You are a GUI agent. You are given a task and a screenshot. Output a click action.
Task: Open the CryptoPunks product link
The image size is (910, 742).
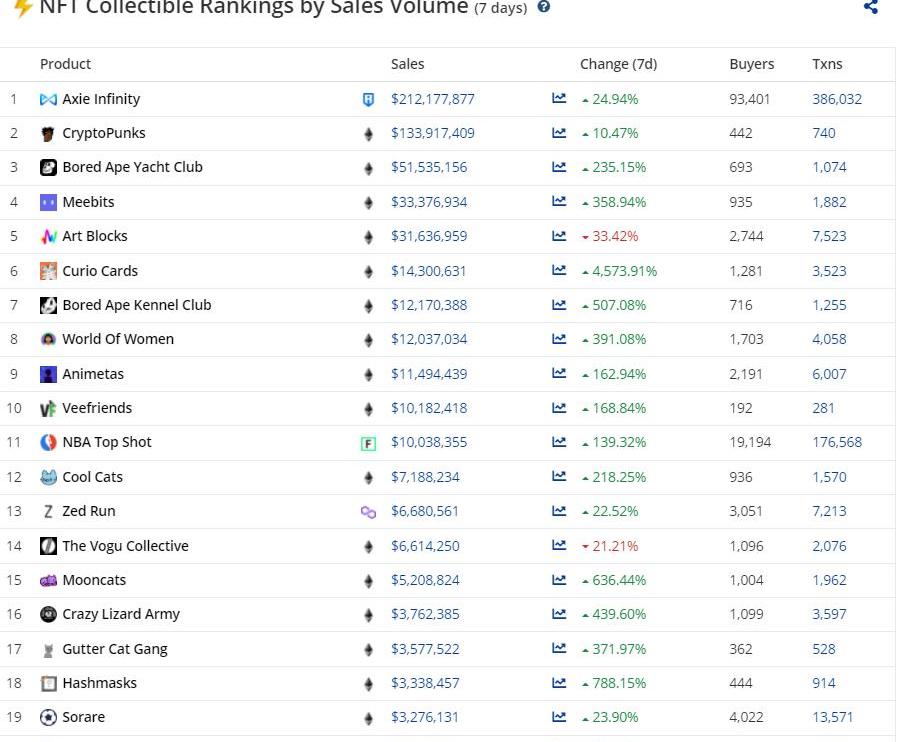pos(104,133)
